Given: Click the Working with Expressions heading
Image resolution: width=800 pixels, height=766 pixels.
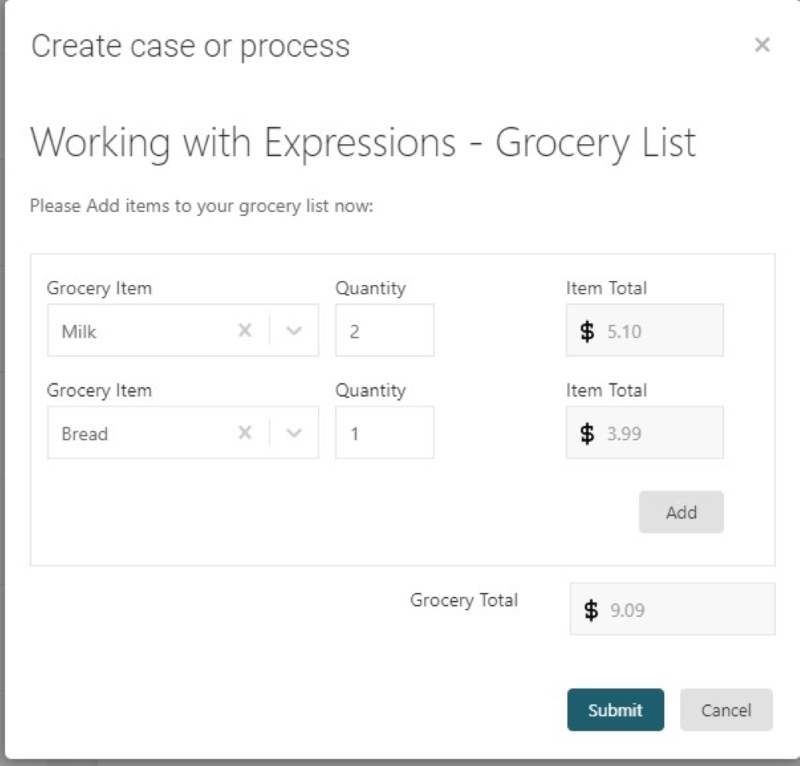Looking at the screenshot, I should [x=363, y=143].
